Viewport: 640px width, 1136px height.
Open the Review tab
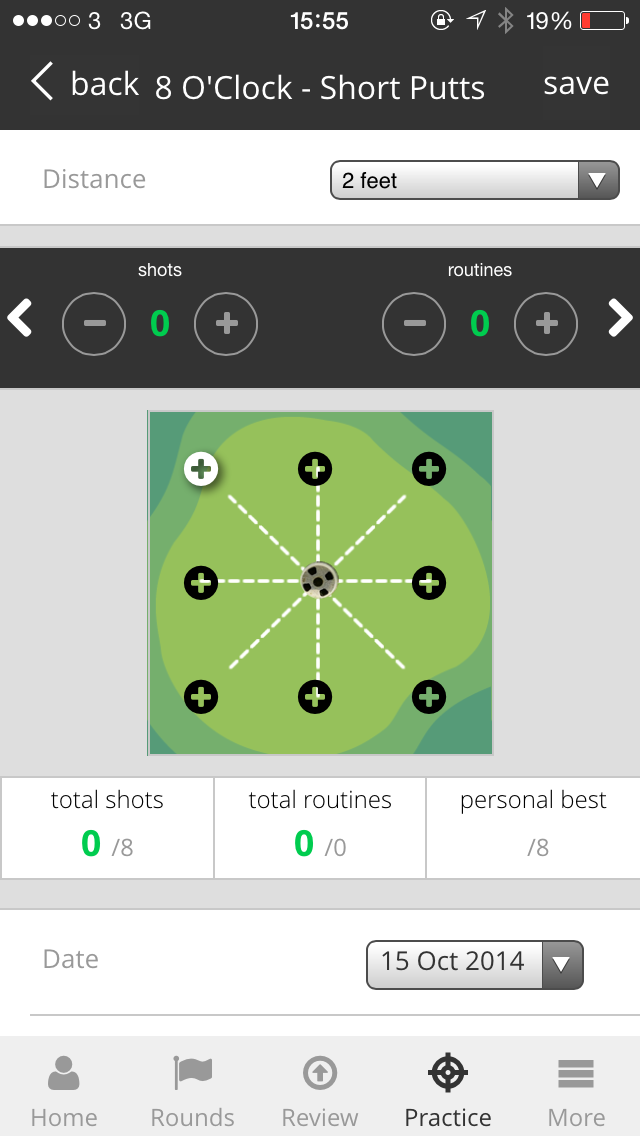click(x=320, y=1090)
